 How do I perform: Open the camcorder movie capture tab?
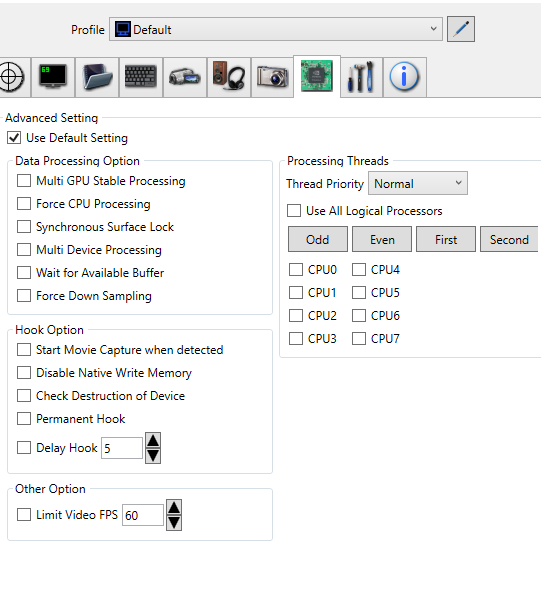[x=185, y=77]
